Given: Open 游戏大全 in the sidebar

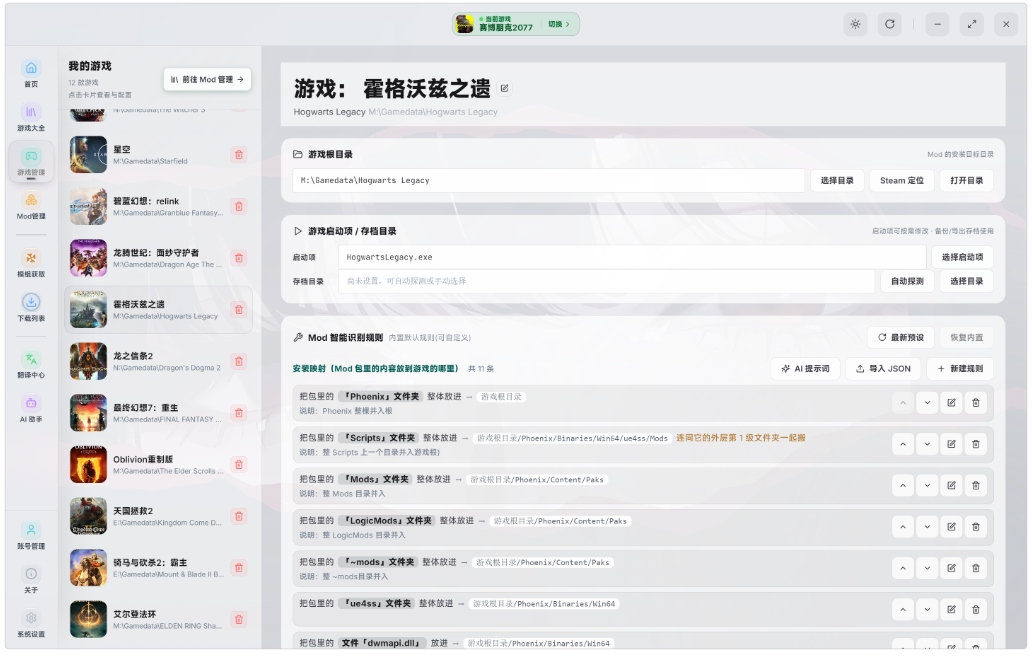Looking at the screenshot, I should tap(31, 118).
